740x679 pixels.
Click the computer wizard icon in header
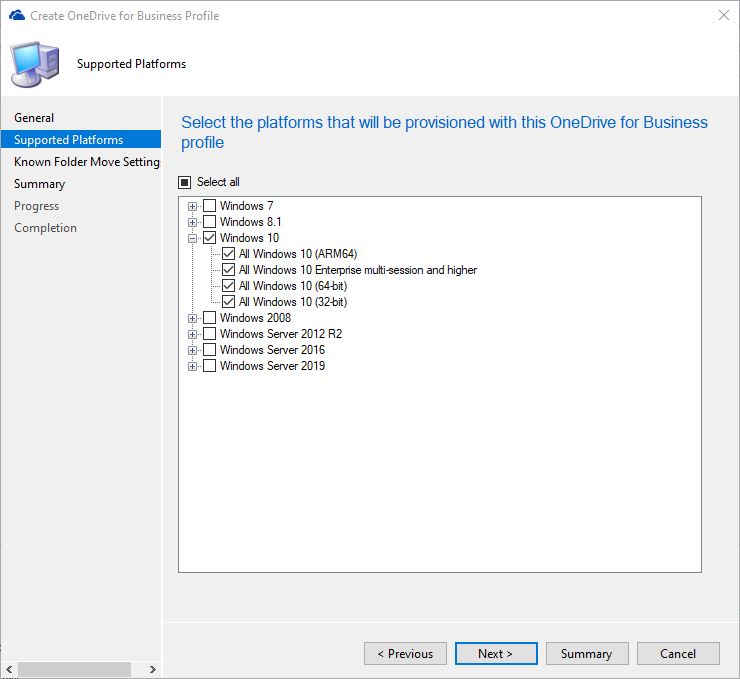pos(35,64)
